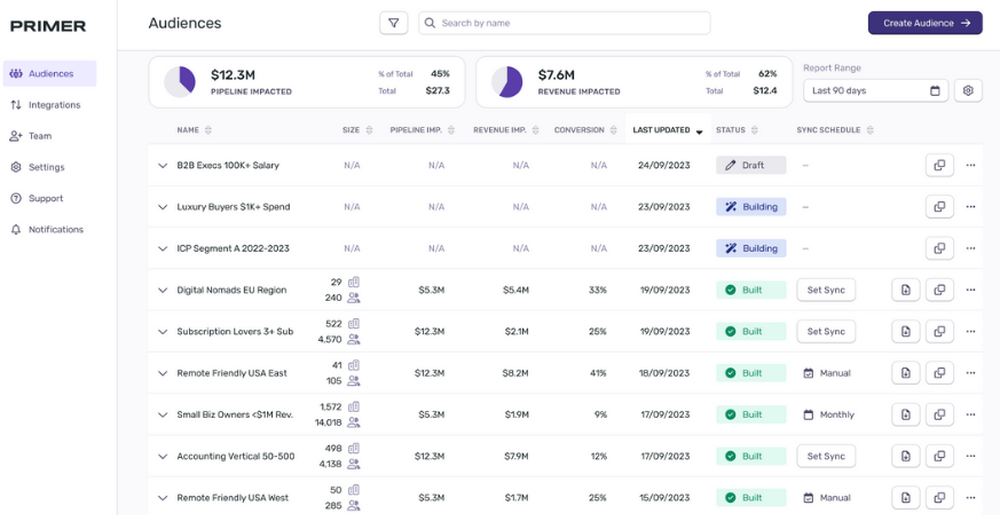Duplicate the Remote Friendly USA East audience

tap(939, 373)
